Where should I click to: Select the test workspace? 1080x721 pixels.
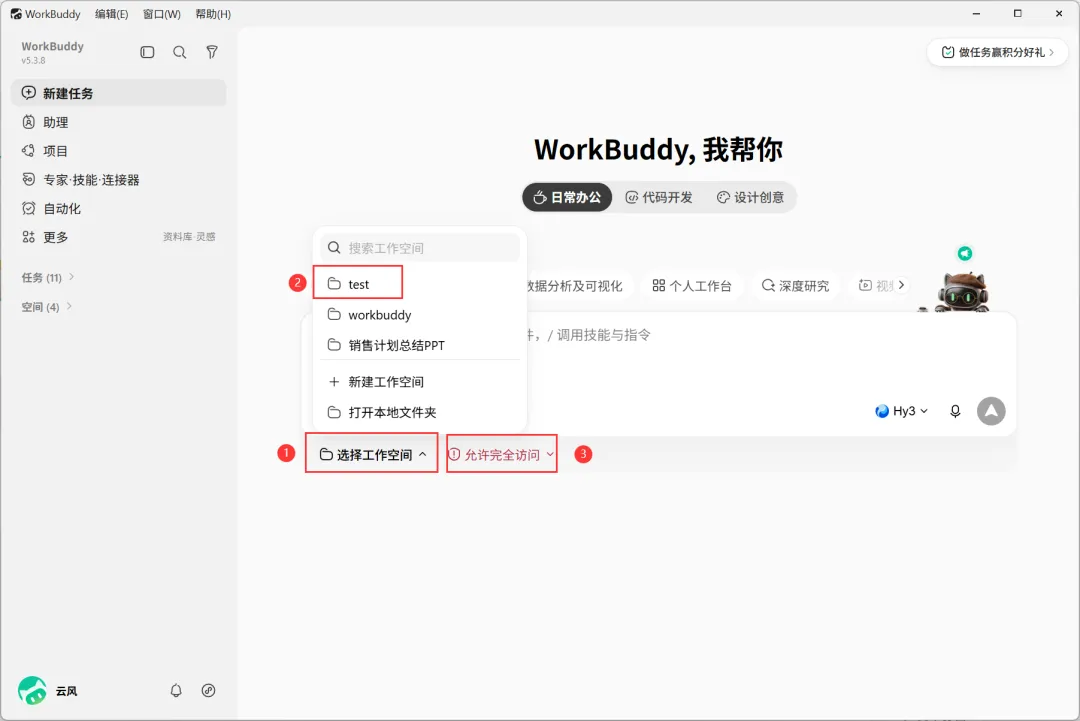pyautogui.click(x=419, y=284)
